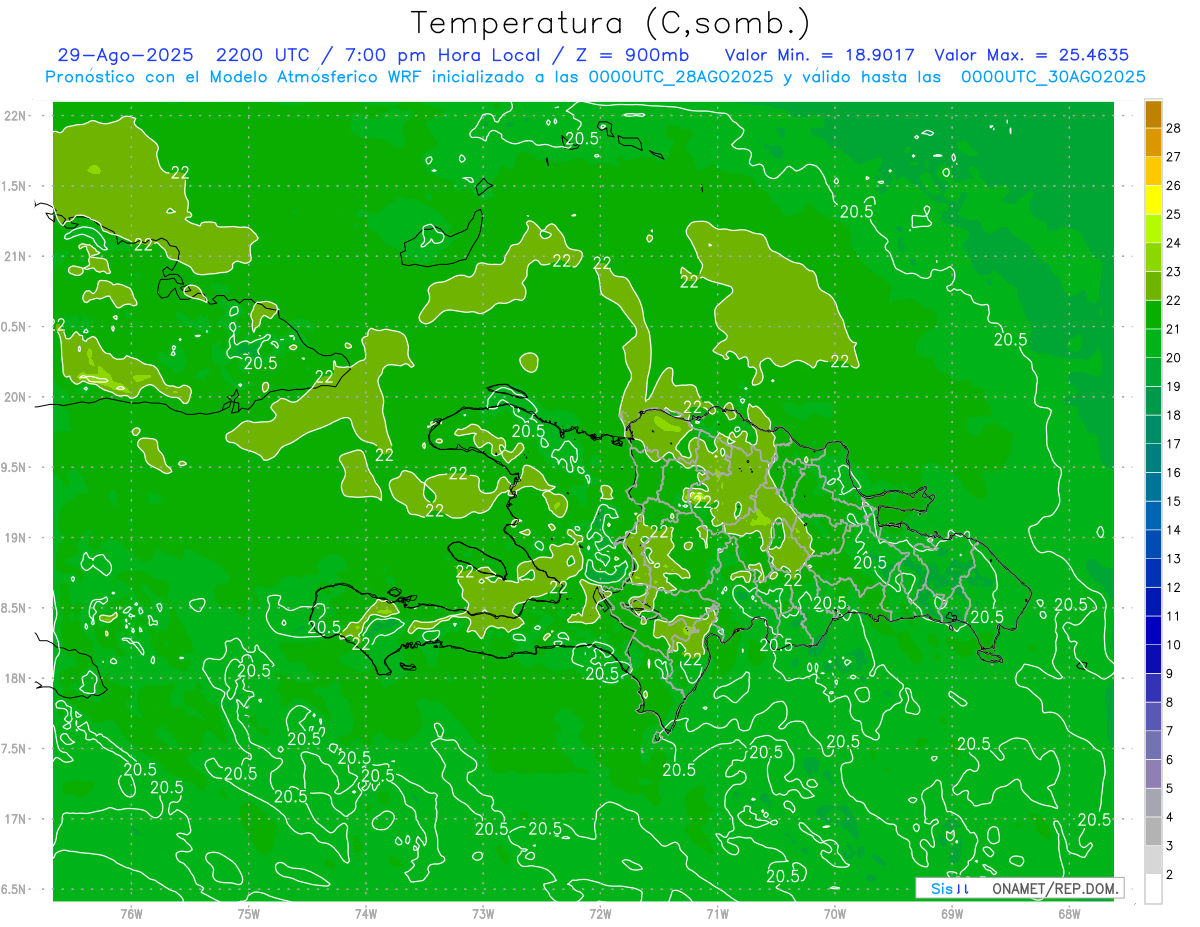The height and width of the screenshot is (927, 1200).
Task: Click the legend scale value '18'
Action: click(x=1174, y=415)
